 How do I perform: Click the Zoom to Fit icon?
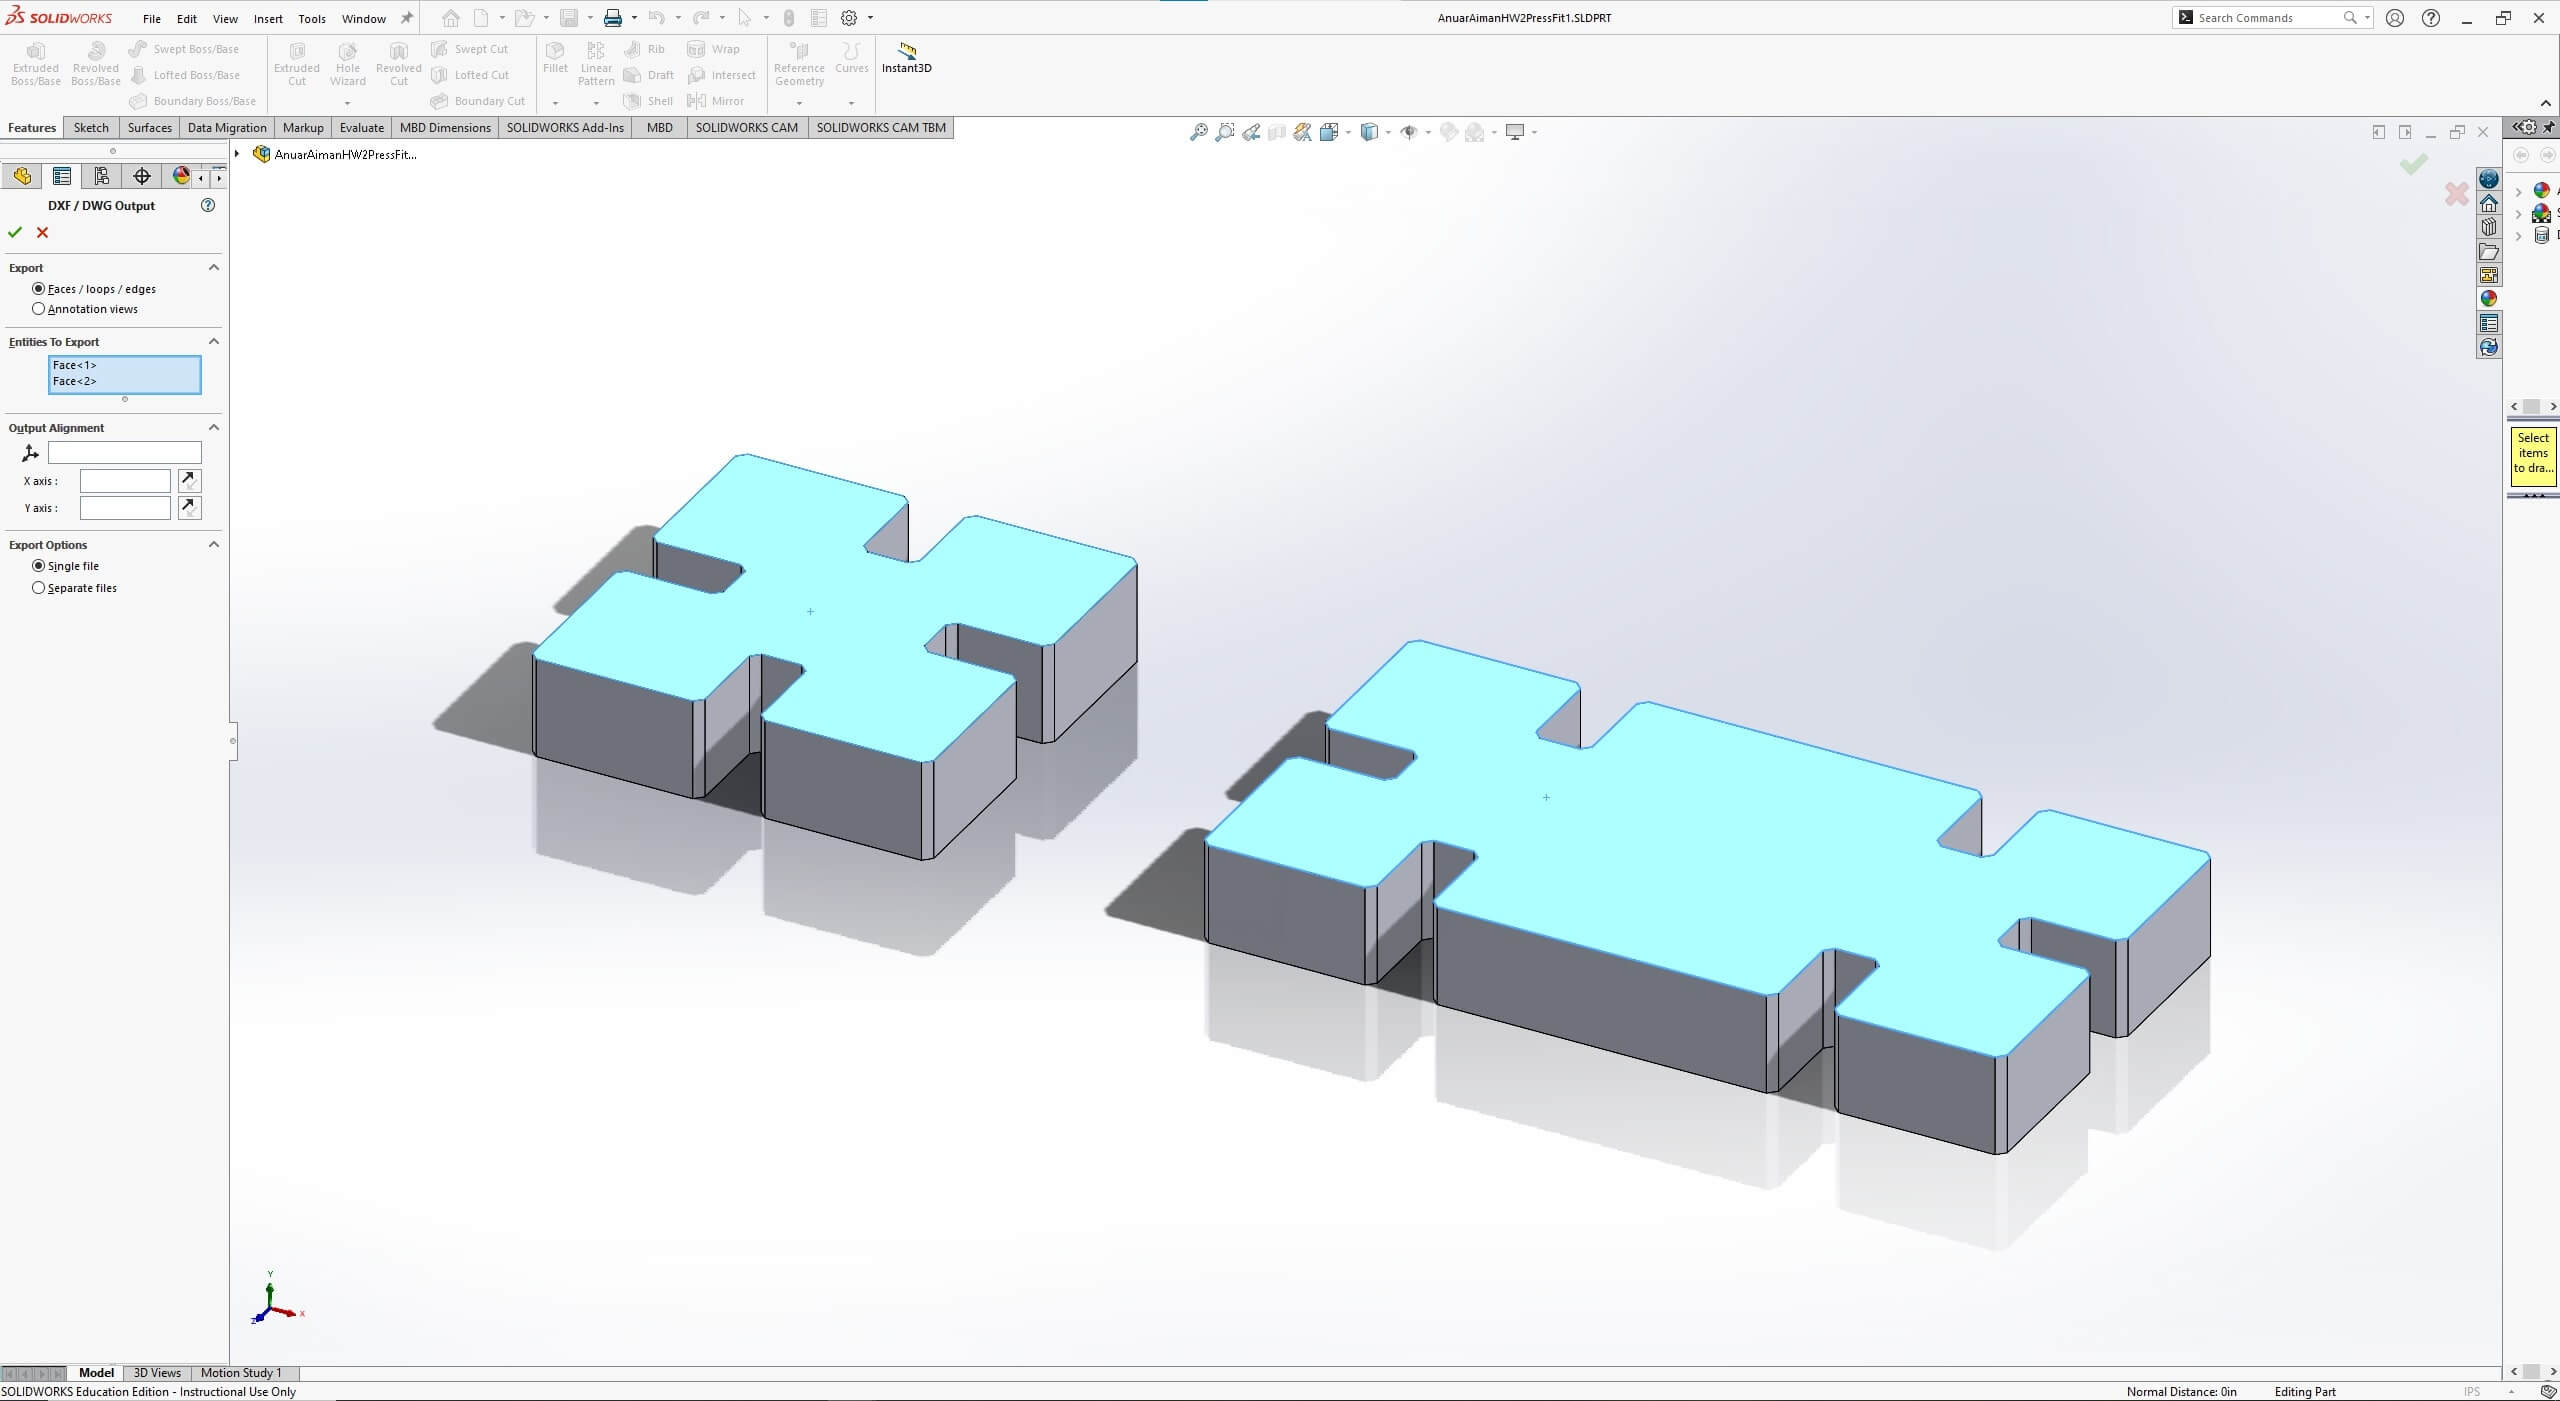pyautogui.click(x=1198, y=132)
